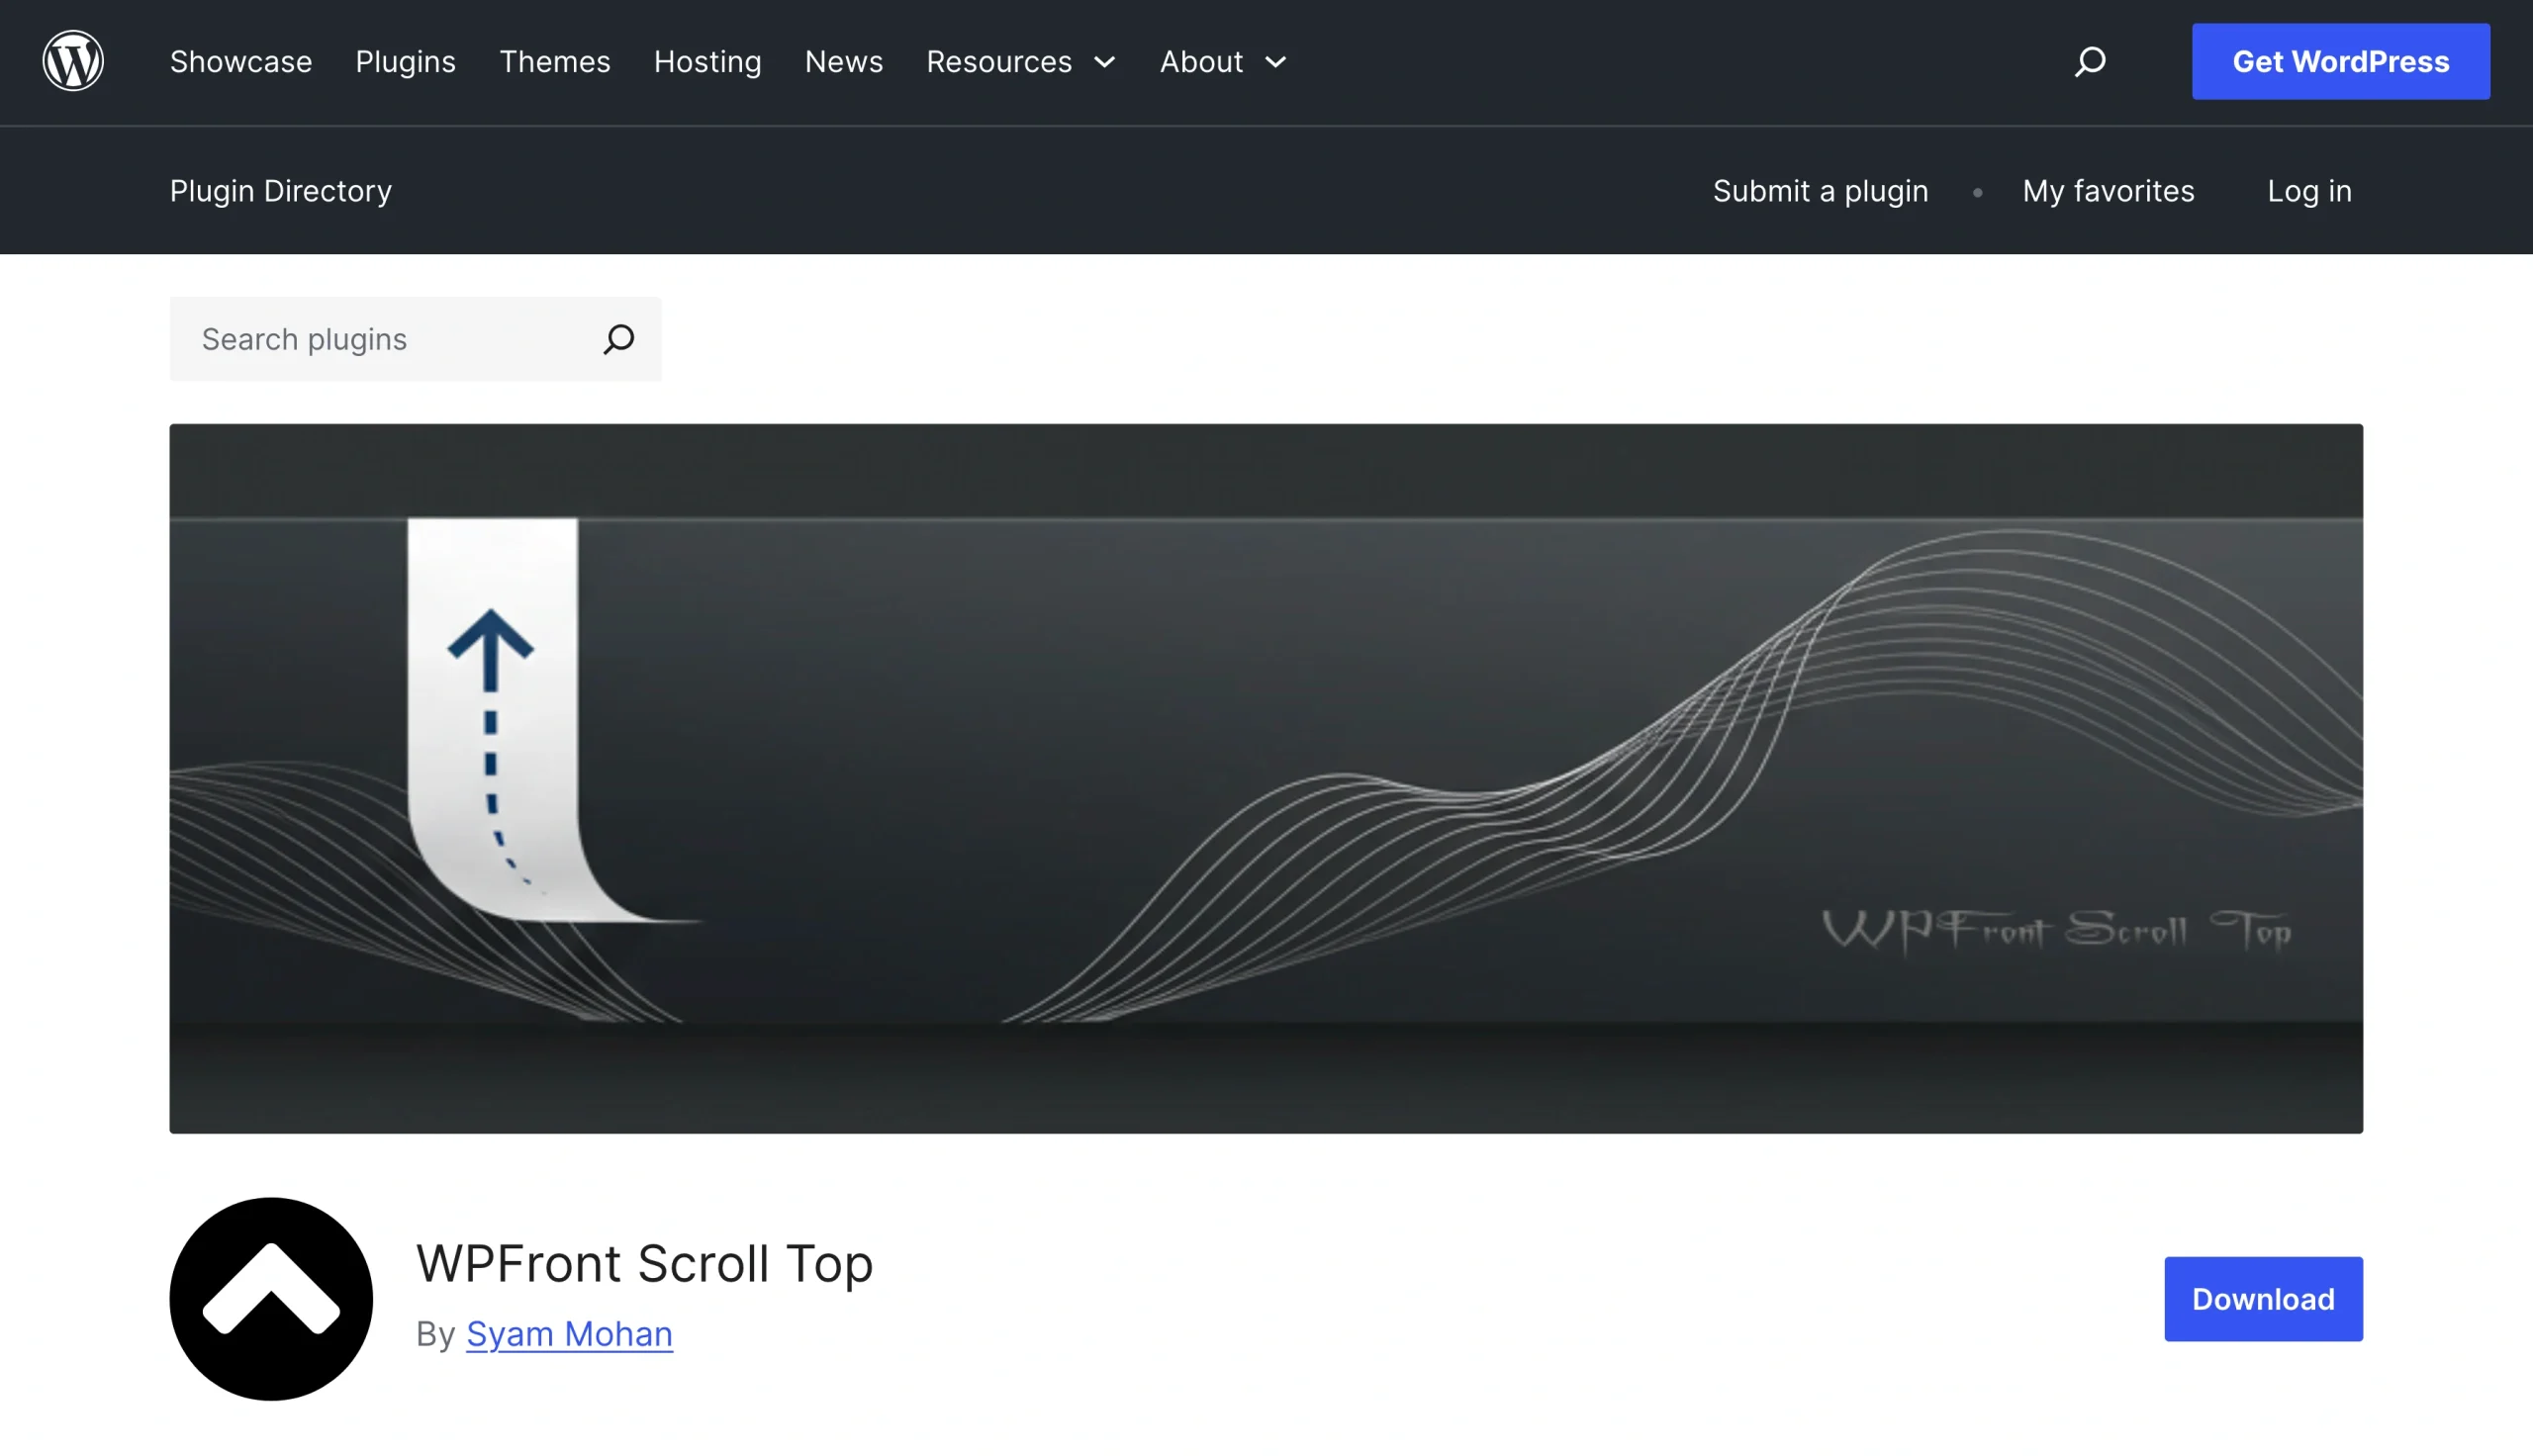Open the Showcase menu item
Viewport: 2533px width, 1456px height.
pyautogui.click(x=241, y=62)
